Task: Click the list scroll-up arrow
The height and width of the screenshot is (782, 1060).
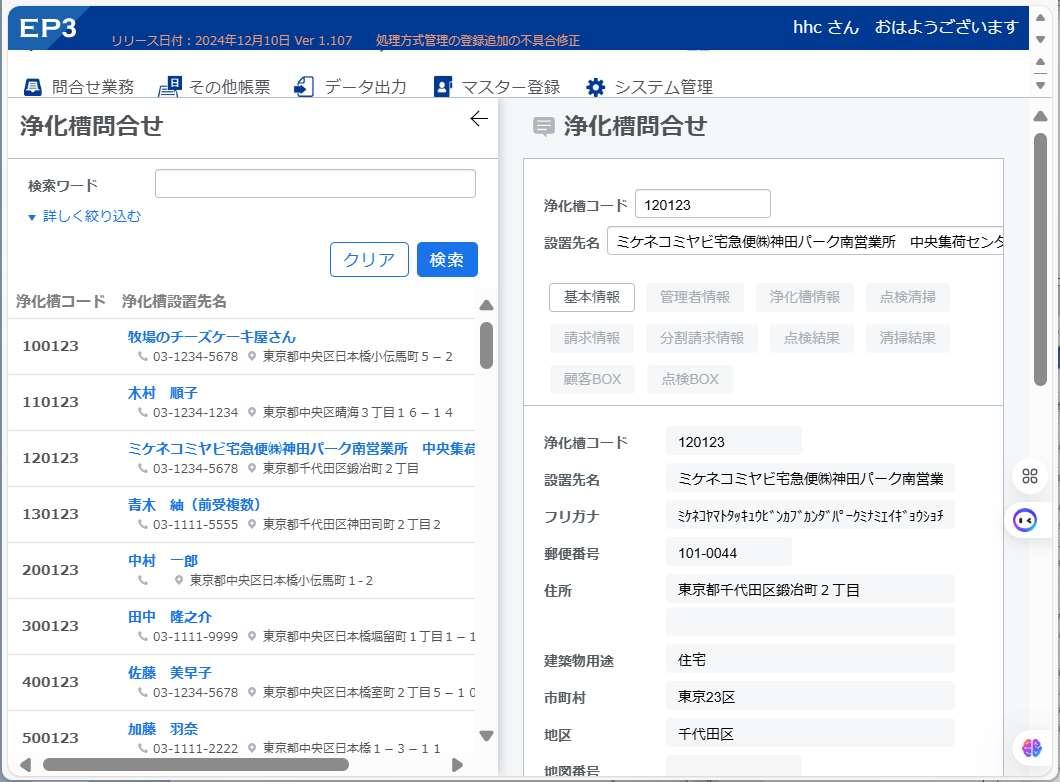Action: click(486, 306)
